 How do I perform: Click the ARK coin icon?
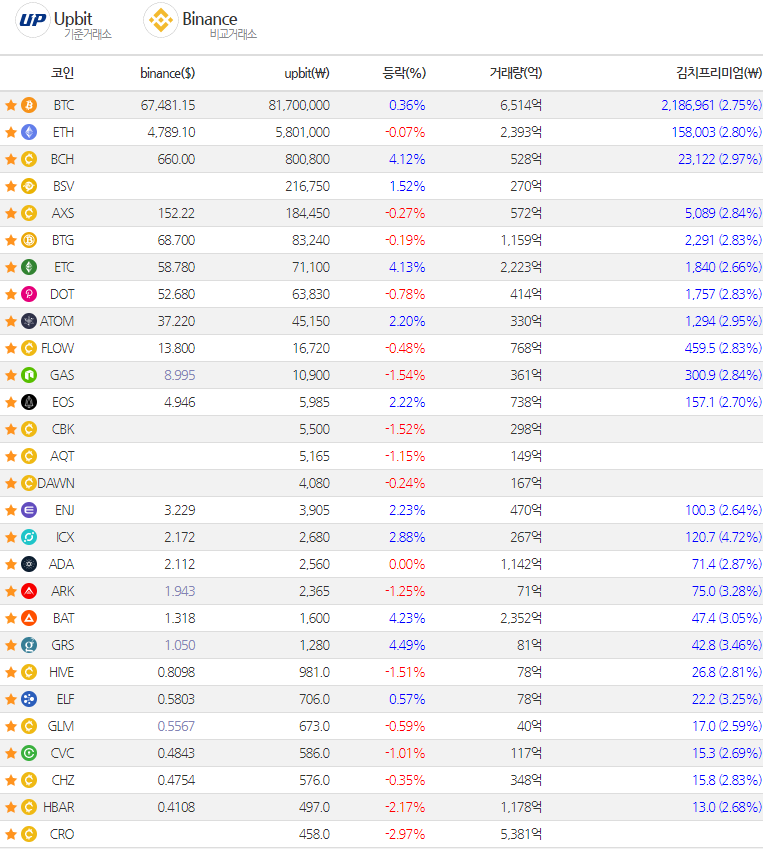coord(29,591)
